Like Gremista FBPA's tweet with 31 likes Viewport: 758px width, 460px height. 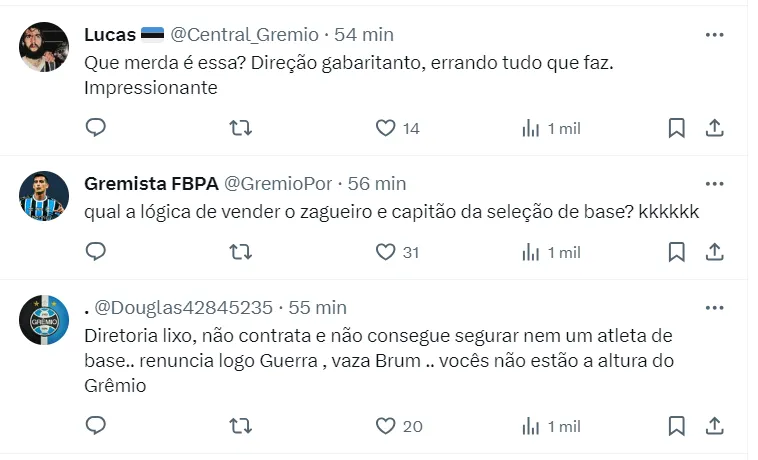coord(386,252)
